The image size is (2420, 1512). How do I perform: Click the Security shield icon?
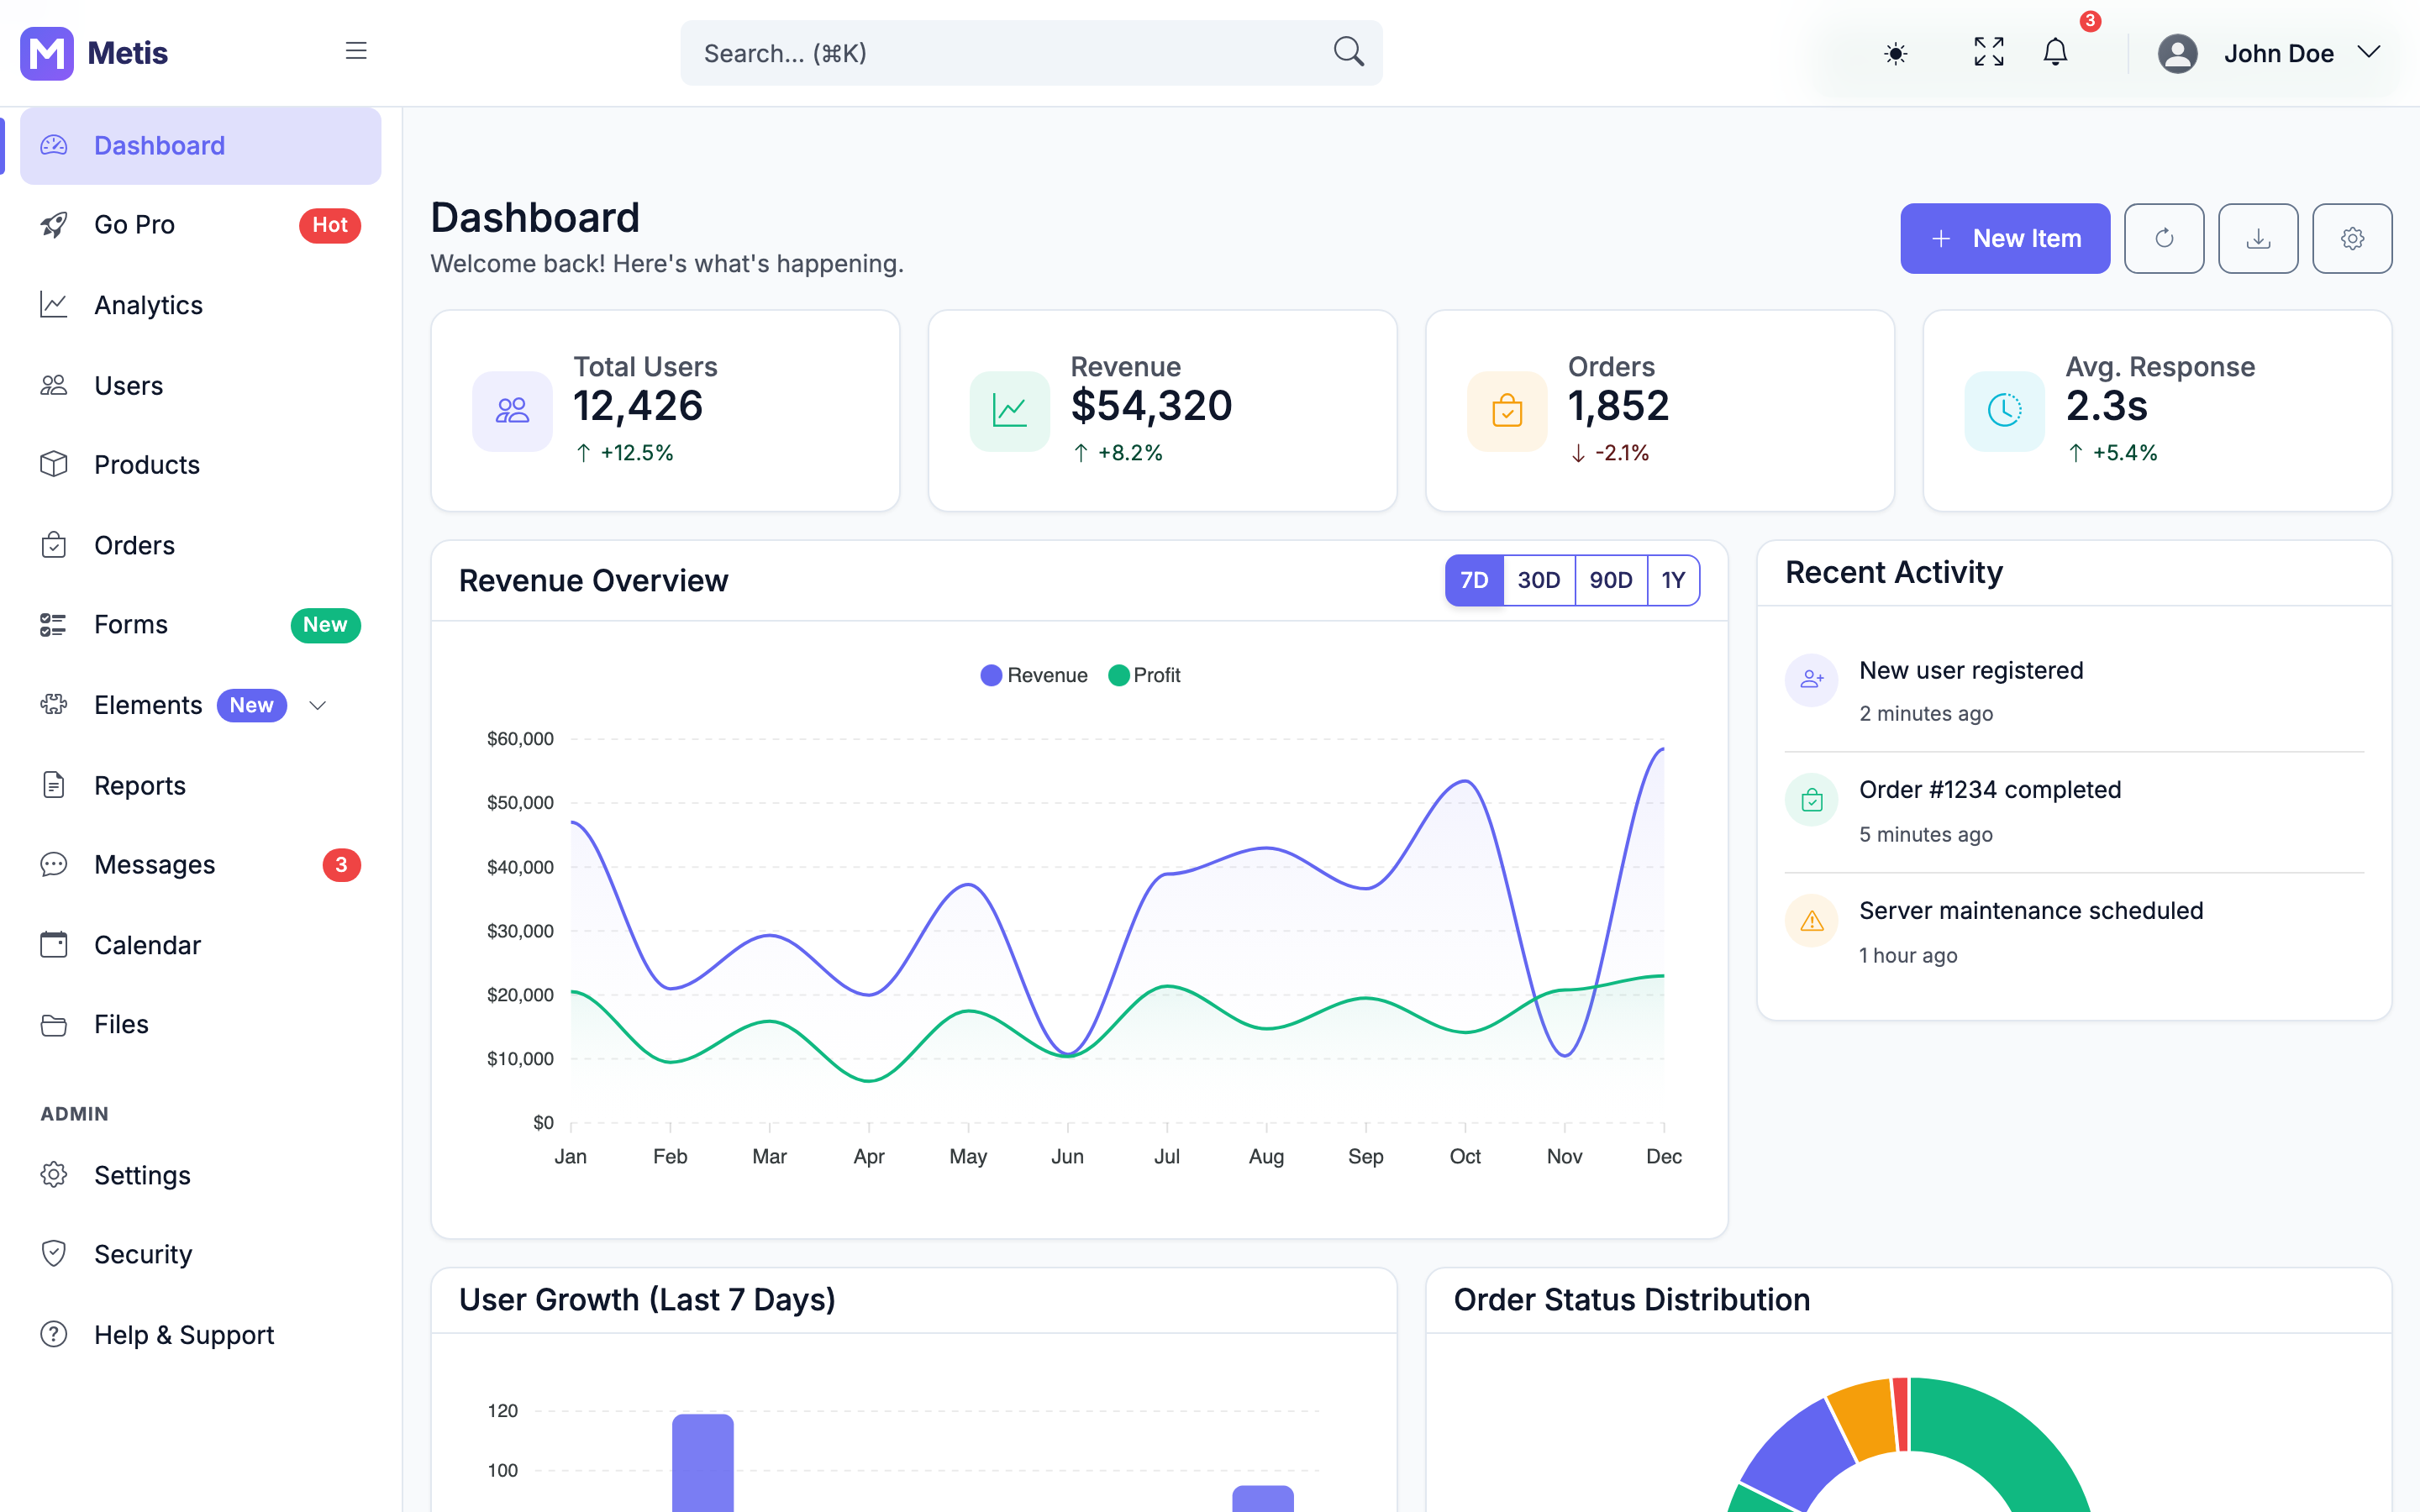click(53, 1254)
